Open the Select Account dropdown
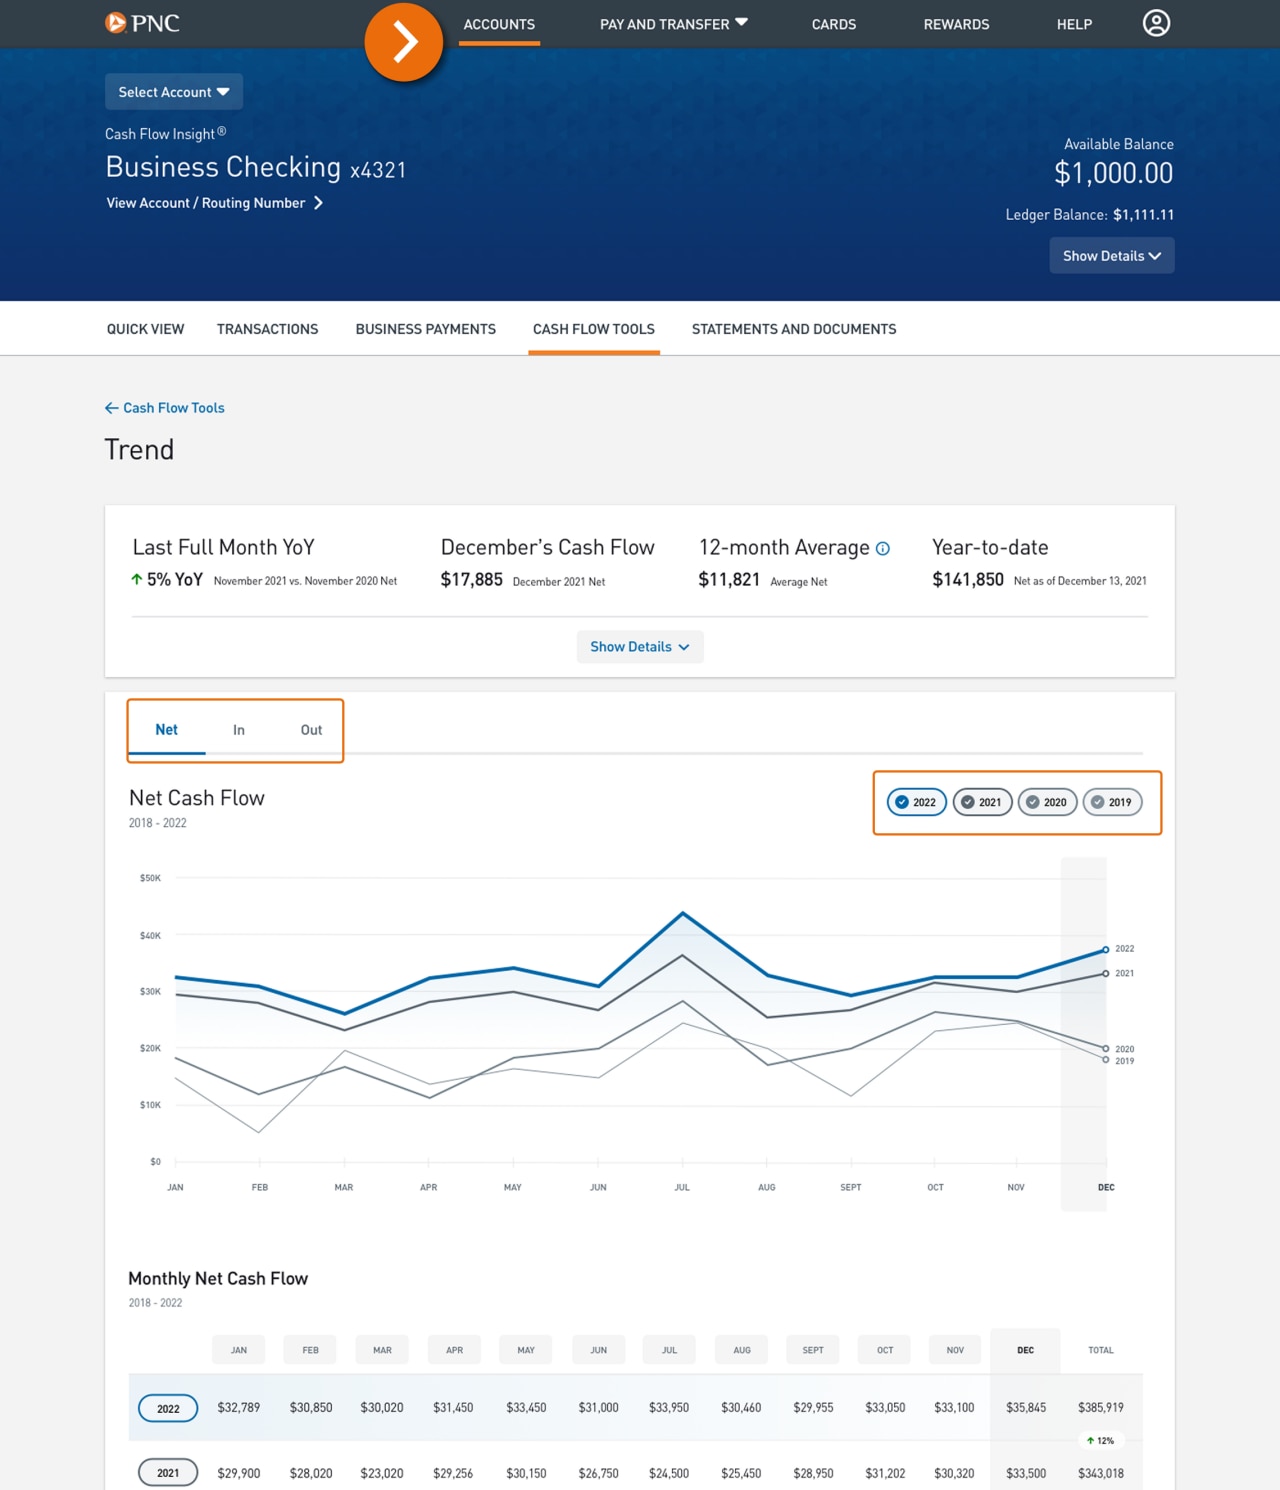The image size is (1280, 1490). click(x=173, y=91)
